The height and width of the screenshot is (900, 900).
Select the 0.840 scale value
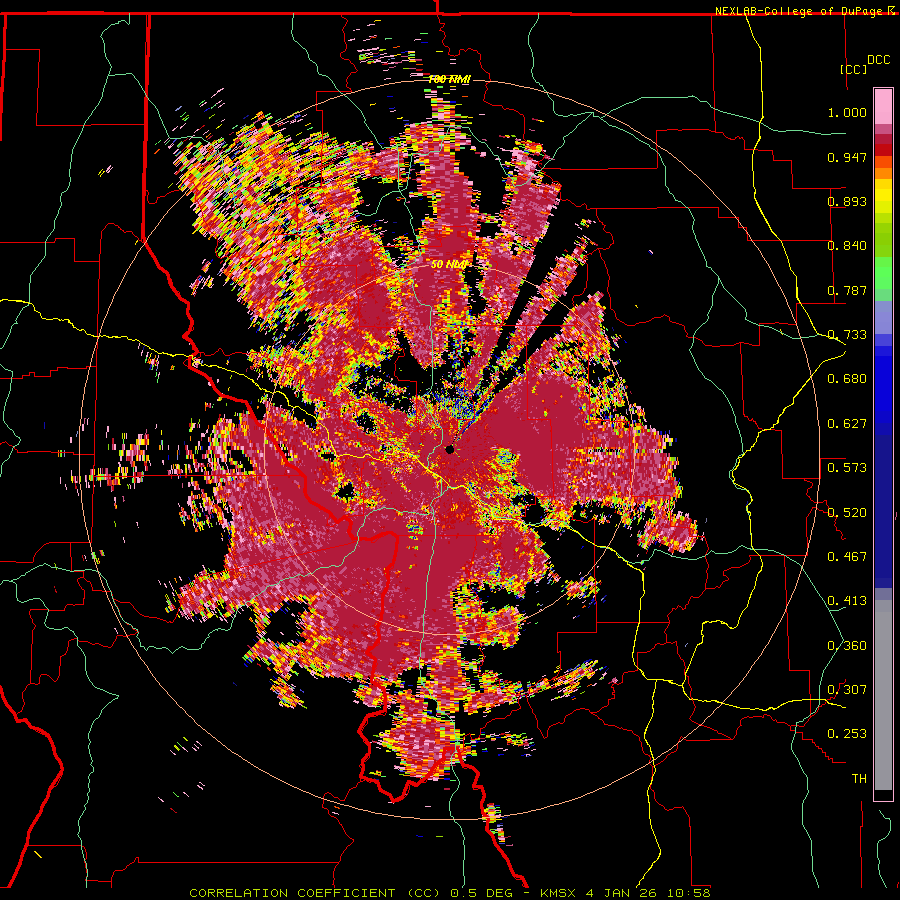847,246
